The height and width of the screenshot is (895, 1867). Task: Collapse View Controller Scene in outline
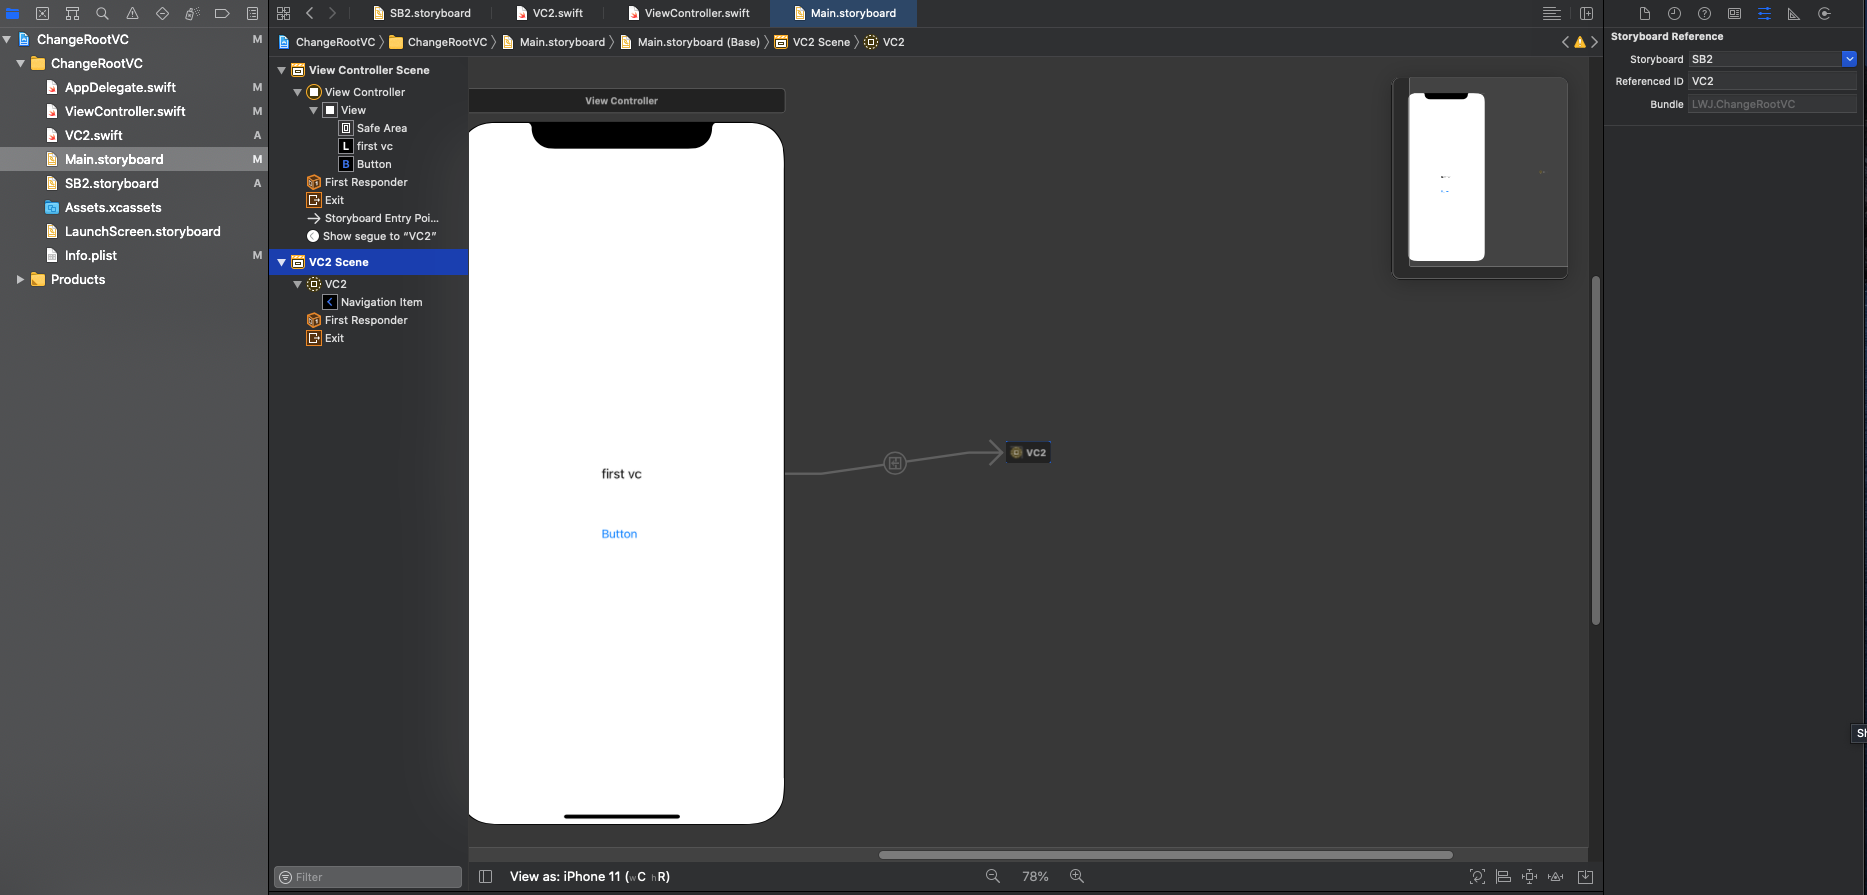(282, 70)
